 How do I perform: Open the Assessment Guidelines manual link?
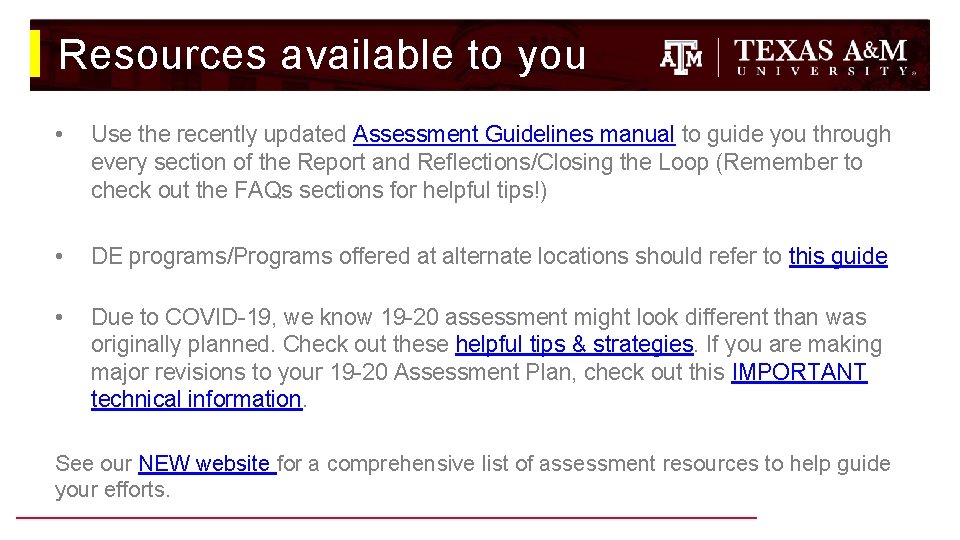pyautogui.click(x=514, y=134)
